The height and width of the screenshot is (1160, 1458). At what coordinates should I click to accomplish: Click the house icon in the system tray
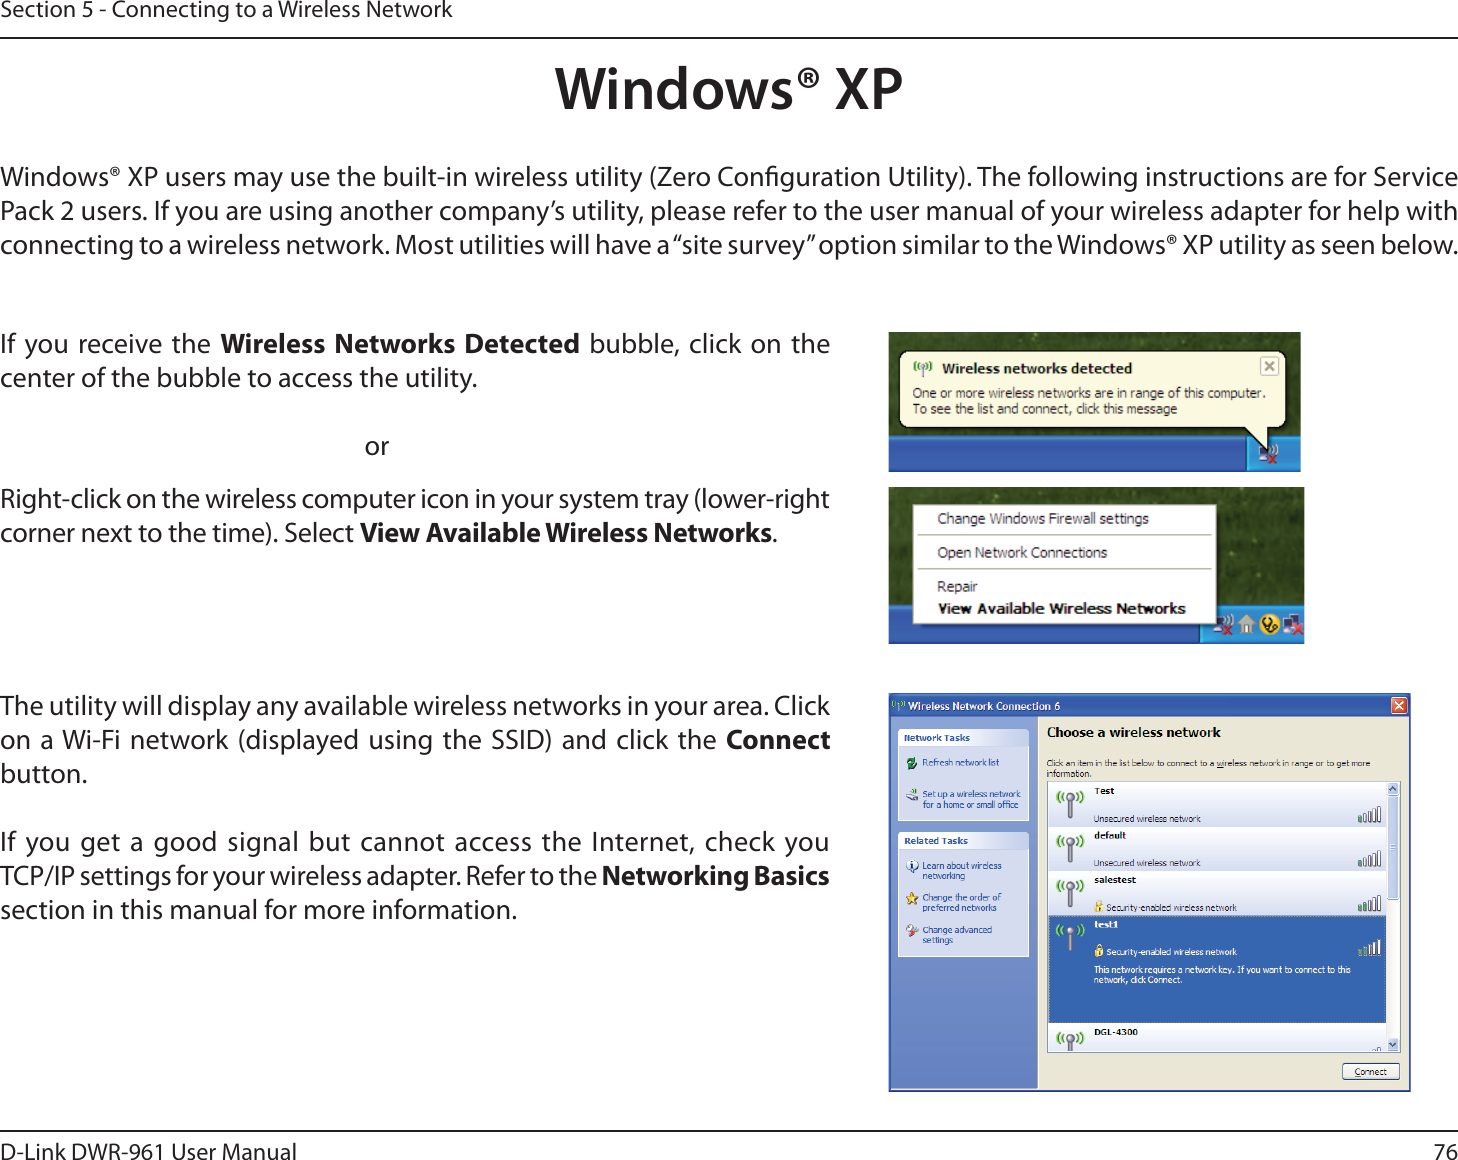[x=1246, y=625]
